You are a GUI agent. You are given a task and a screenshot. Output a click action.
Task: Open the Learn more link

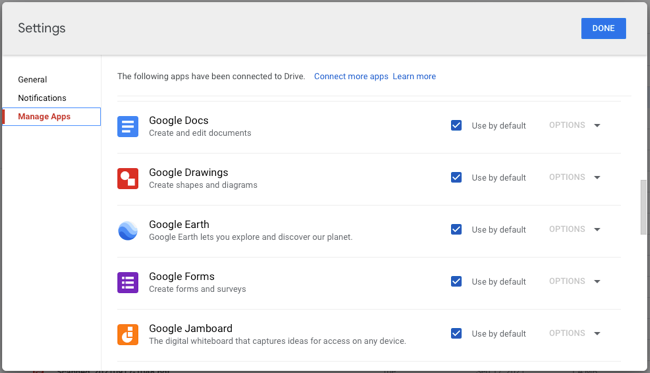[414, 76]
